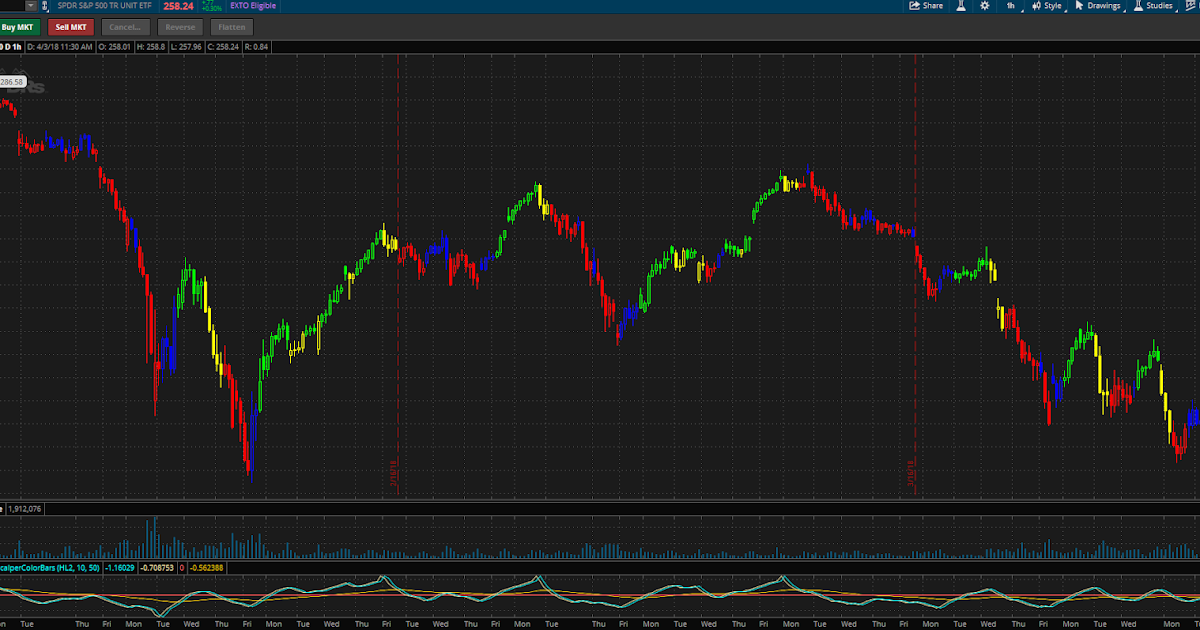Click the Reverse button
Screen dimensions: 1200x630
[180, 27]
